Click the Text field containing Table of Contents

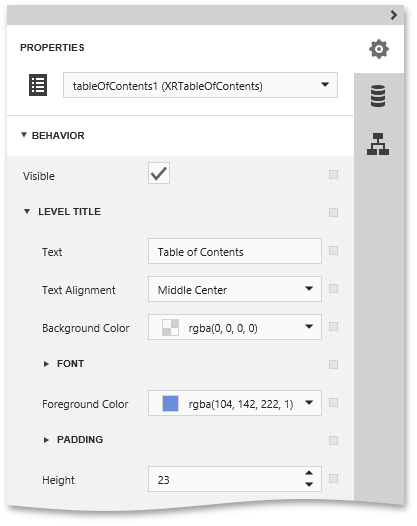tap(235, 251)
